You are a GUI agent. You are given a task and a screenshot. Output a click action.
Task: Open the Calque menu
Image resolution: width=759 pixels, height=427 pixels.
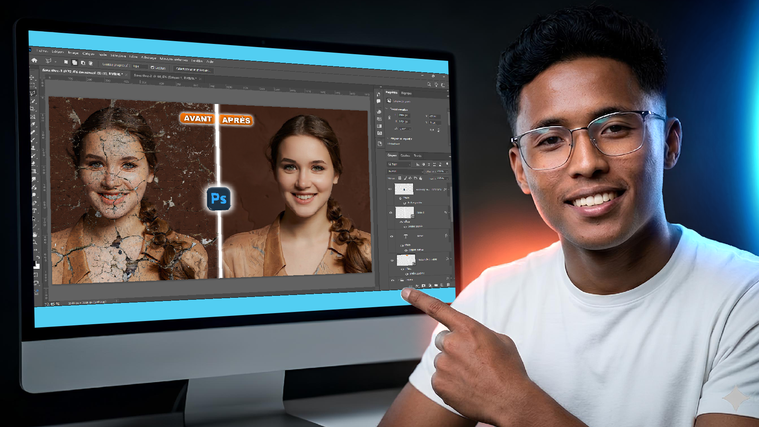(89, 54)
